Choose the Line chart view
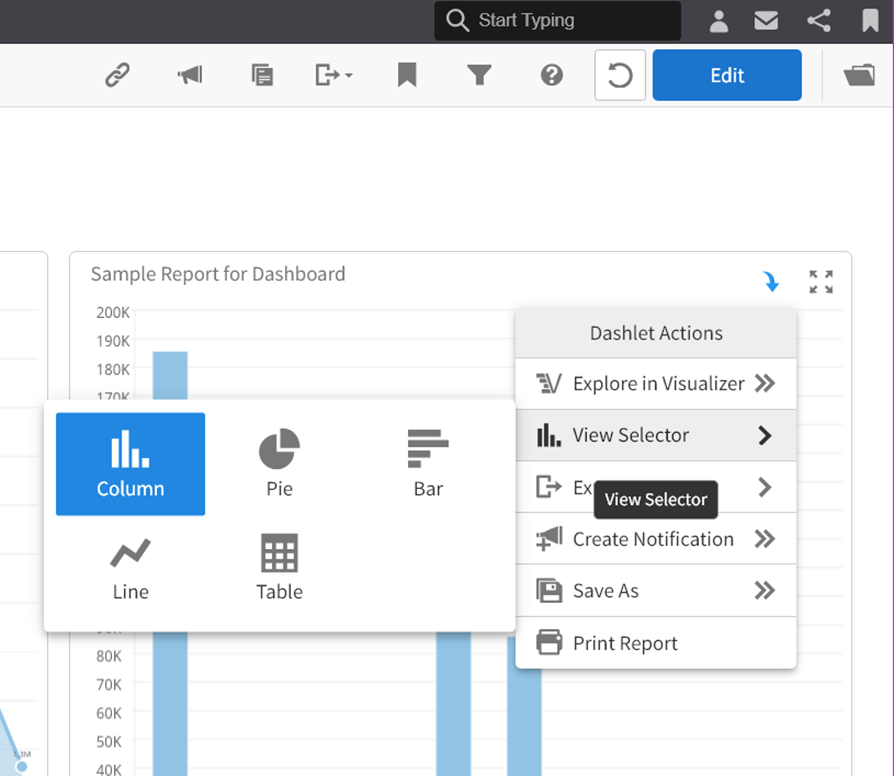This screenshot has width=894, height=776. click(130, 567)
